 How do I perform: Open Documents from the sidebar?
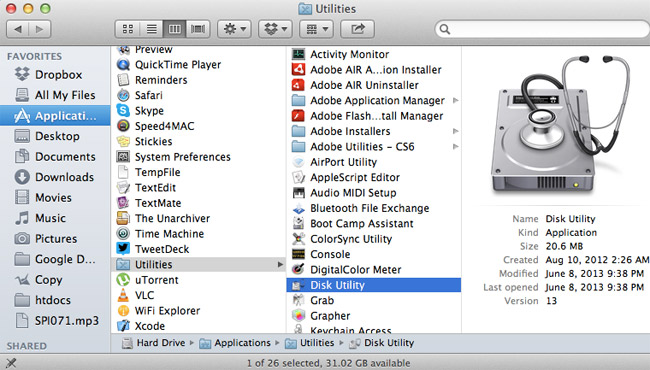(55, 157)
